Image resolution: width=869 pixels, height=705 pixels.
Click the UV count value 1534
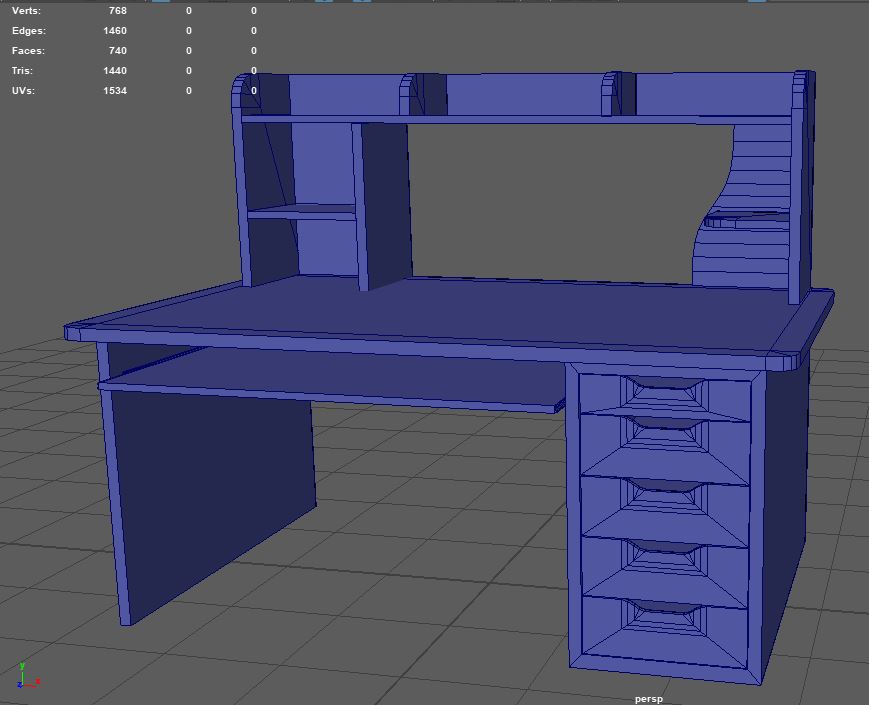tap(115, 90)
